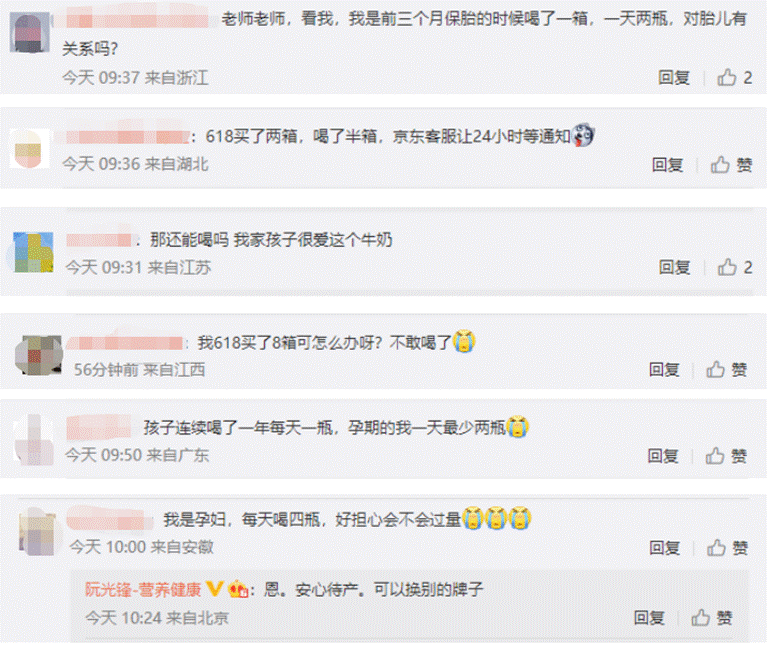Reply to 阮光锋-营养健康's nested comment
The width and height of the screenshot is (767, 648).
(x=649, y=618)
